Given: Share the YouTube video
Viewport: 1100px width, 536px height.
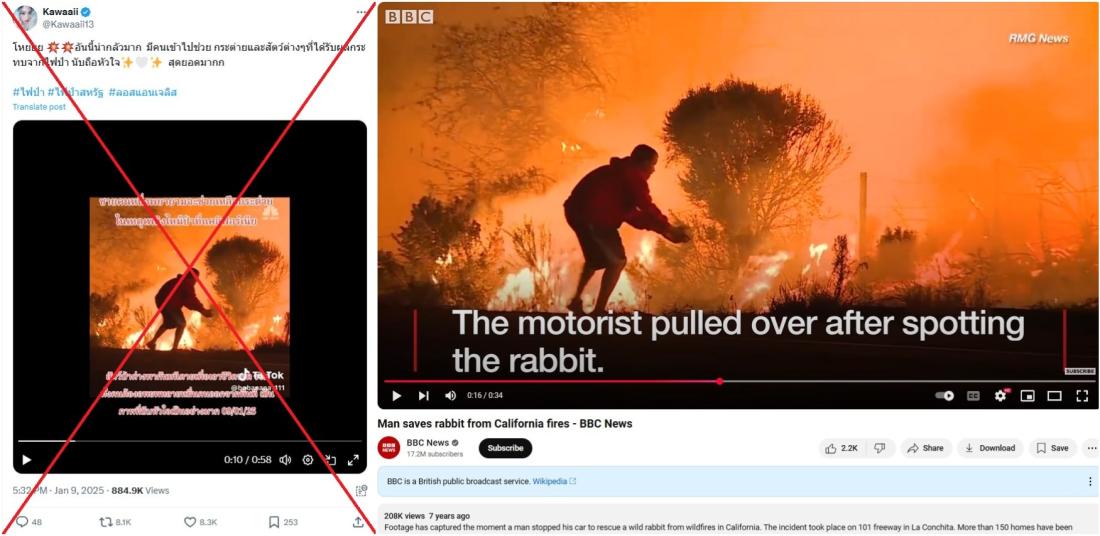Looking at the screenshot, I should [x=926, y=448].
